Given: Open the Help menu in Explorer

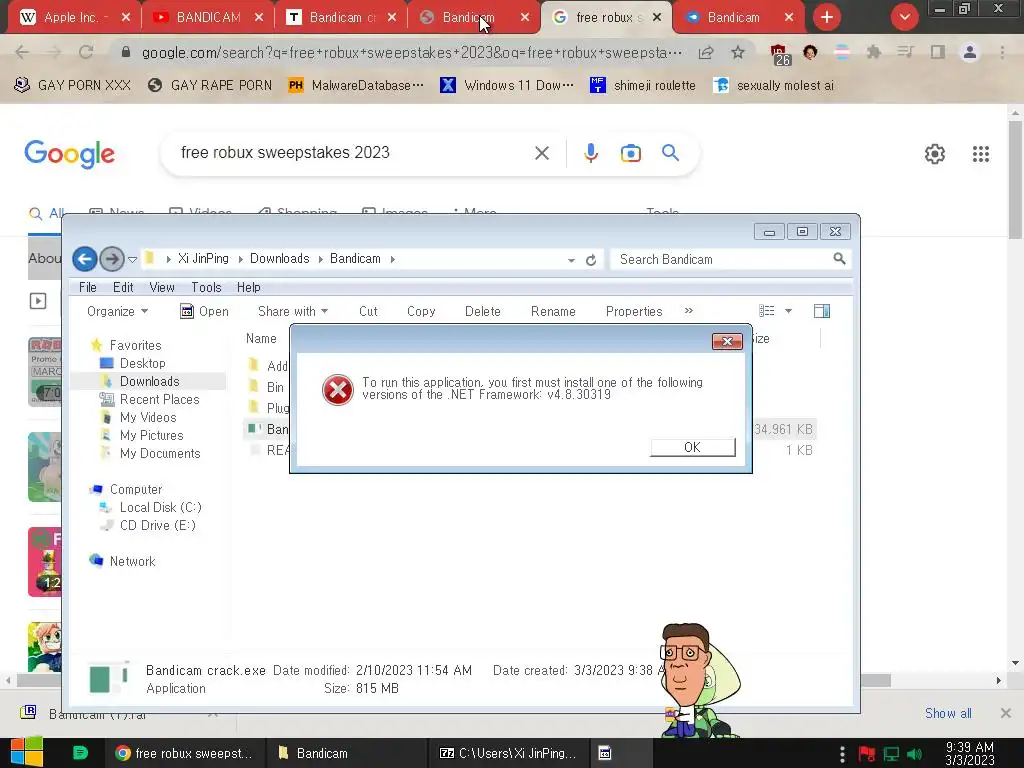Looking at the screenshot, I should (248, 287).
